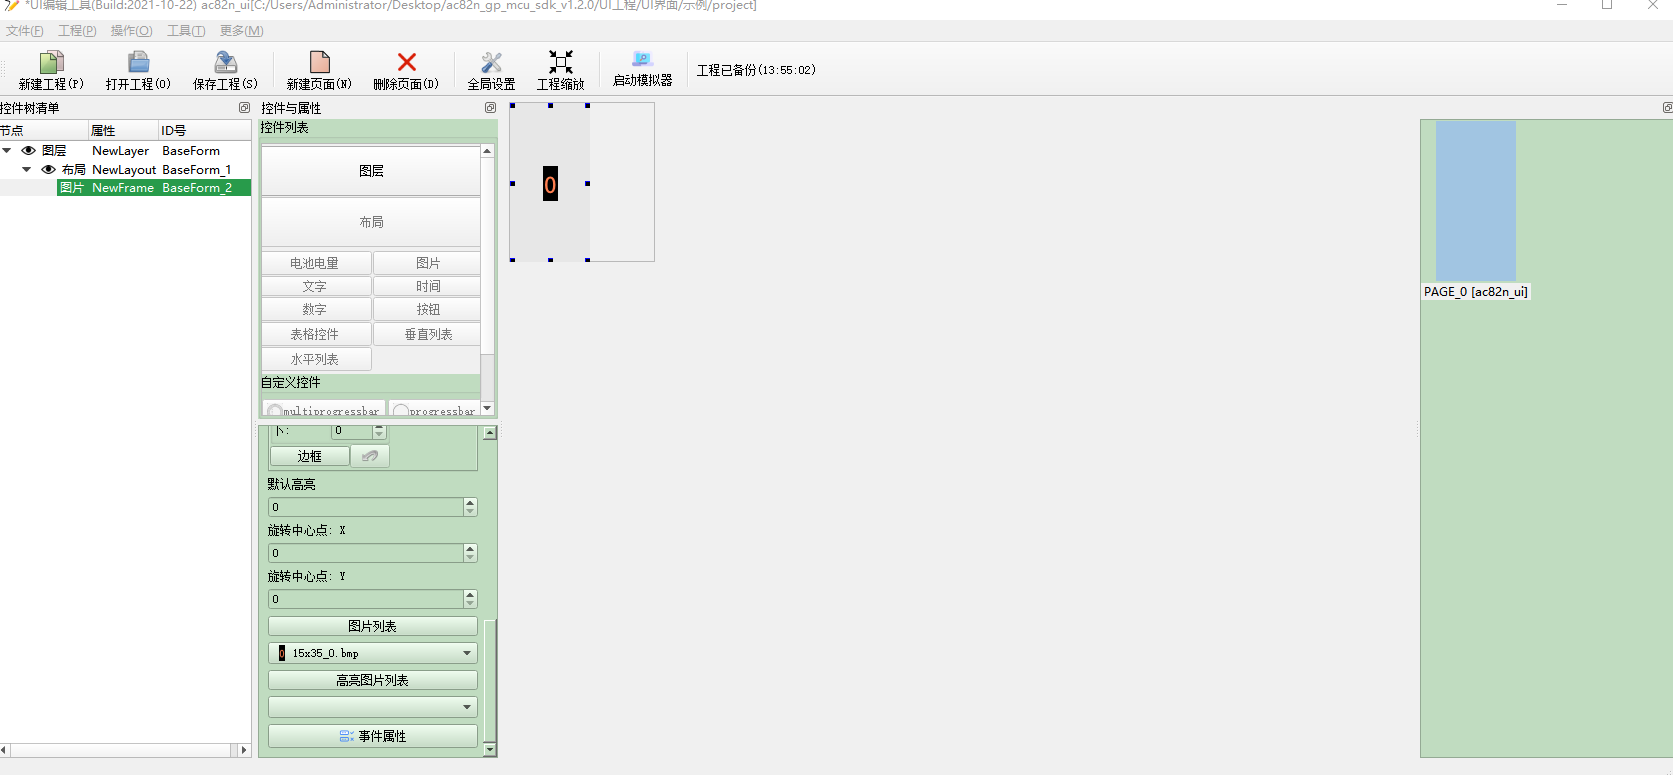Image resolution: width=1673 pixels, height=775 pixels.
Task: Open a project with 打开工程 icon
Action: click(x=138, y=63)
